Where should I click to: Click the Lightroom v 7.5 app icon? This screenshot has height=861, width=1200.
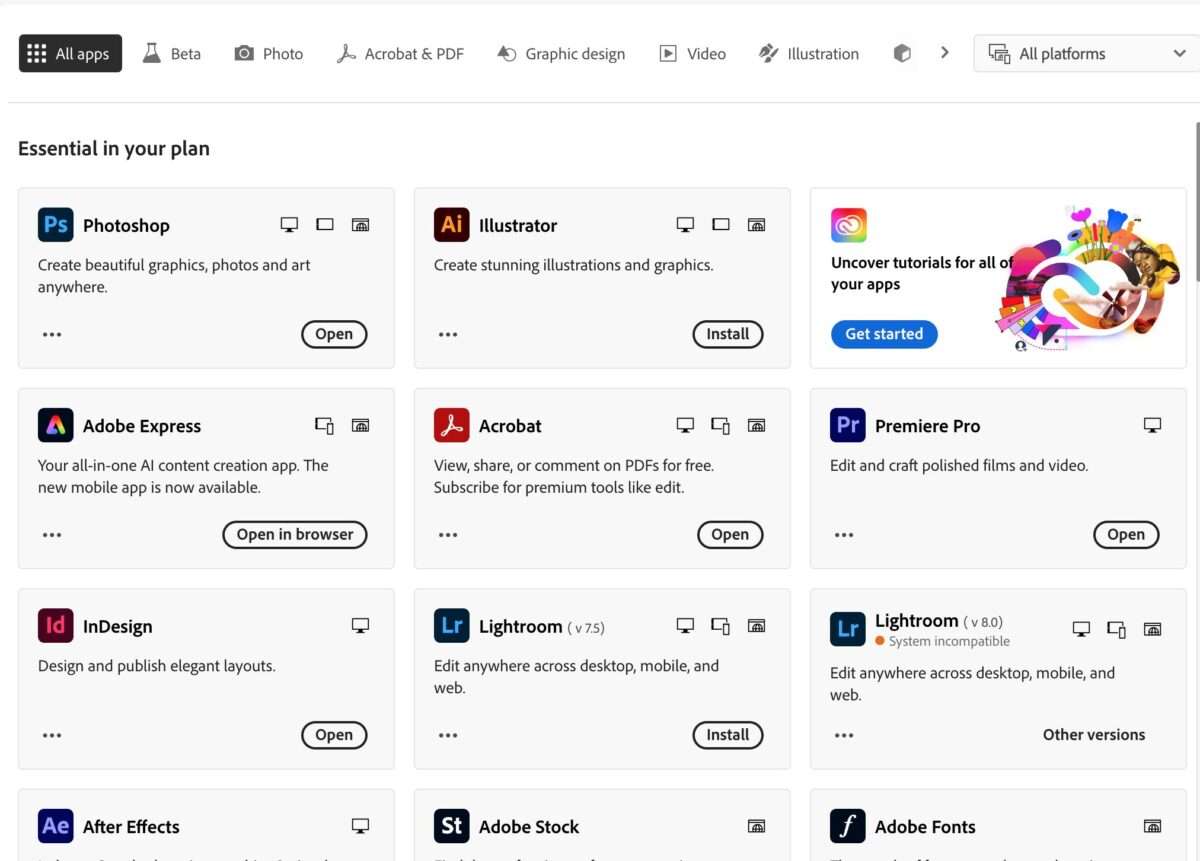coord(452,626)
